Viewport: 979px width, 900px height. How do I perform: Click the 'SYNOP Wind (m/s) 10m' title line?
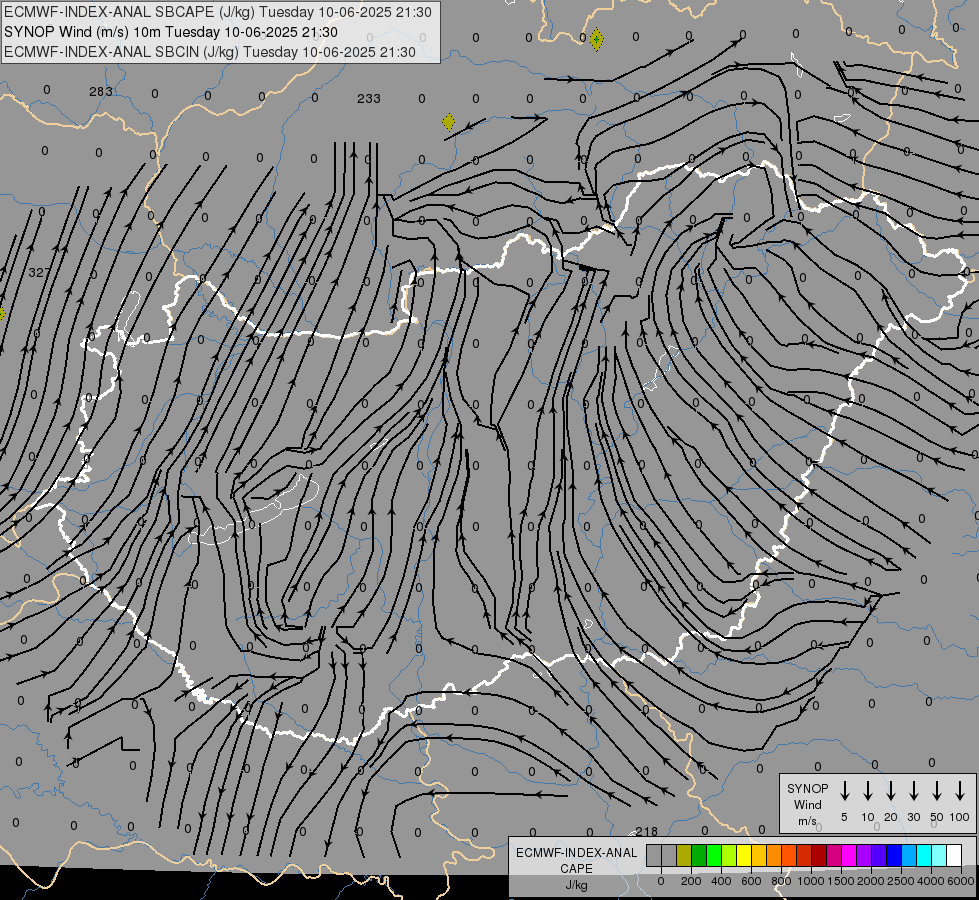tap(170, 32)
